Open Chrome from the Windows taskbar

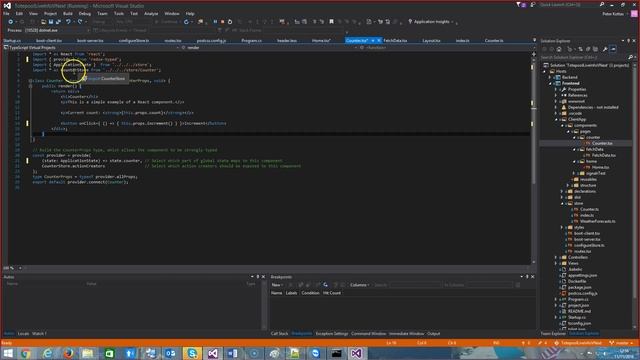point(26,353)
